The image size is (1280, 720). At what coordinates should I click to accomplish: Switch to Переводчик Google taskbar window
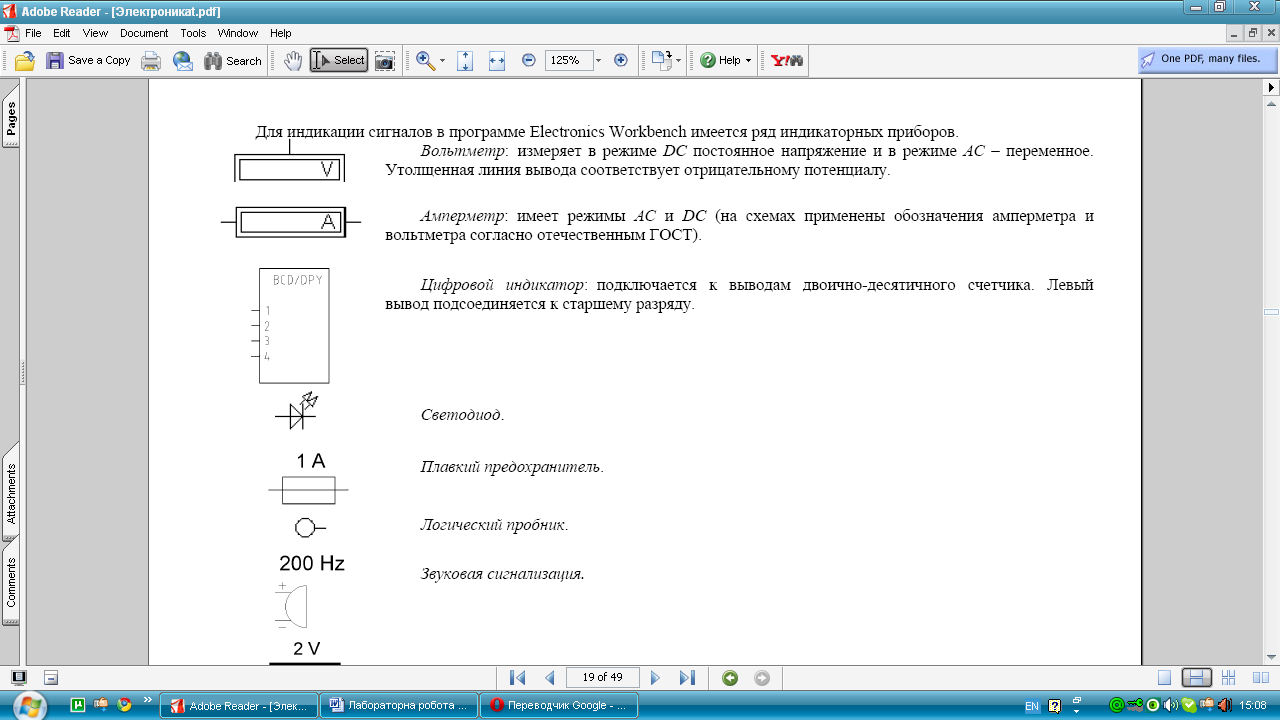click(558, 705)
